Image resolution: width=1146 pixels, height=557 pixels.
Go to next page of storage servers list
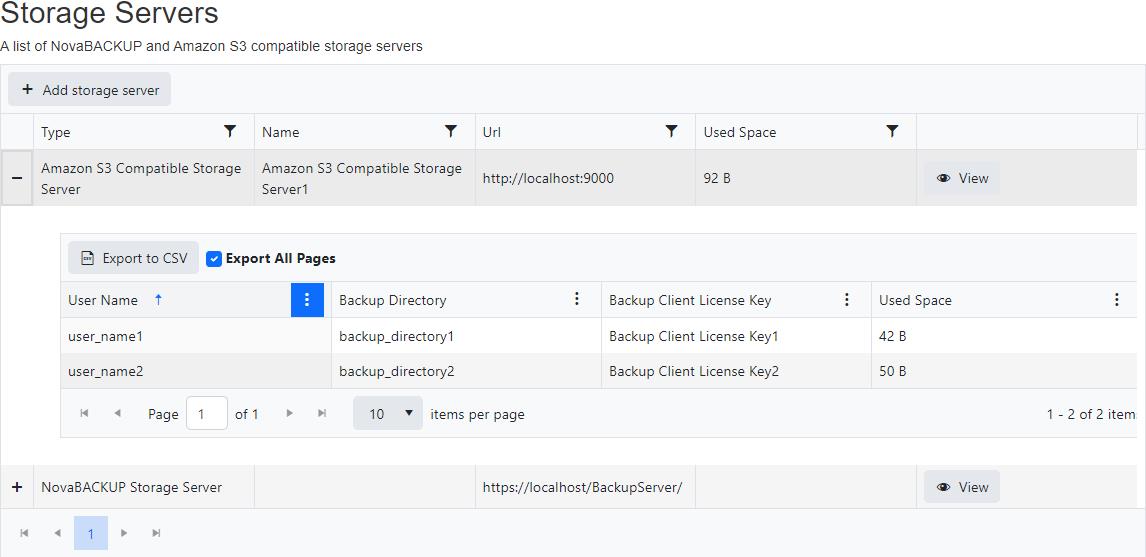(x=124, y=533)
